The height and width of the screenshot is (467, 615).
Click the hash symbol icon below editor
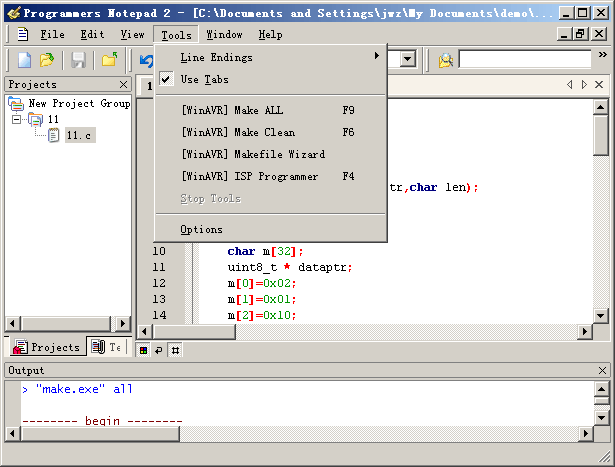(174, 350)
